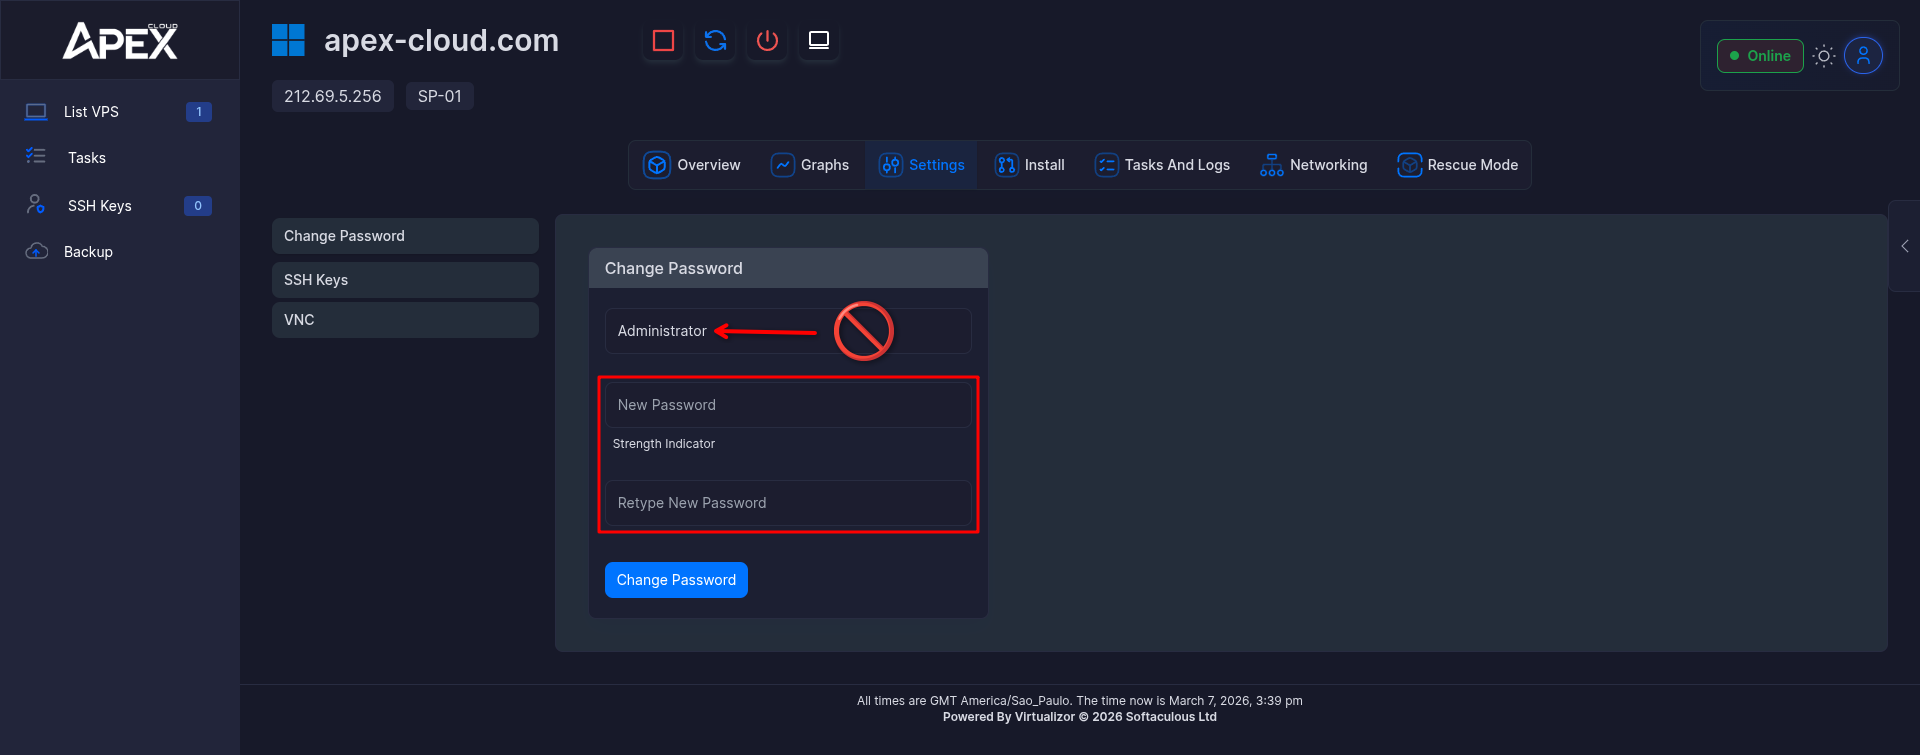
Task: Click the Restart VPS icon
Action: pyautogui.click(x=715, y=41)
